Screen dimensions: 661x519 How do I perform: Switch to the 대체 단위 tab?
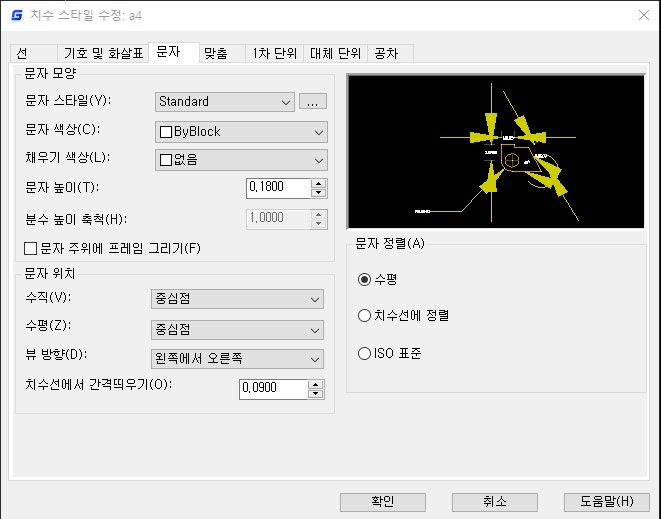click(x=336, y=54)
